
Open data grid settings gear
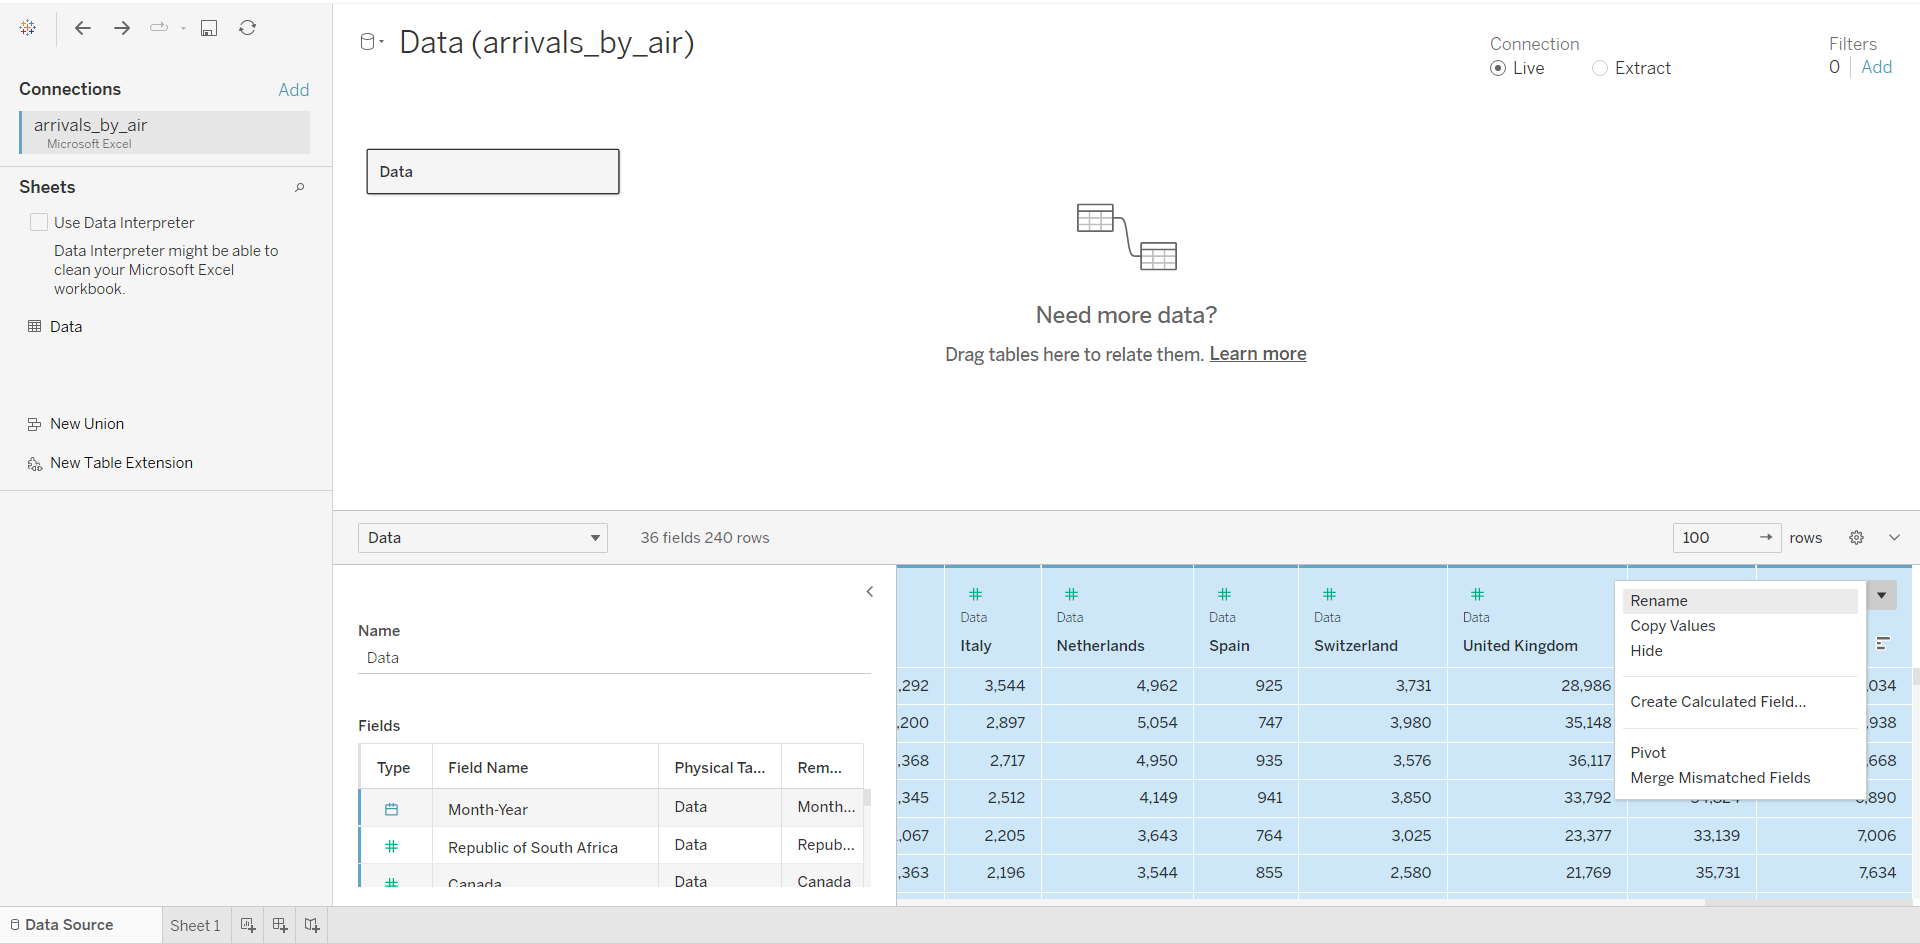tap(1856, 538)
